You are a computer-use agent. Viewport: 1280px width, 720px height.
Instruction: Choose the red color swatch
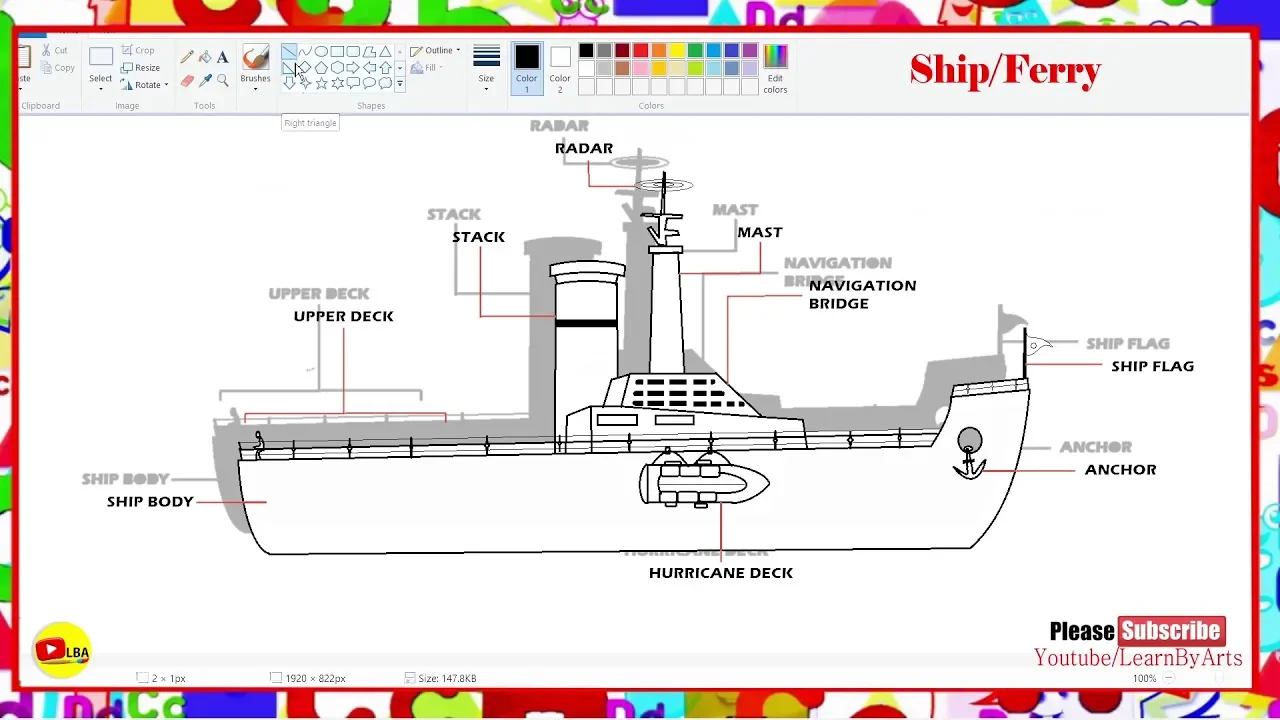(x=640, y=51)
